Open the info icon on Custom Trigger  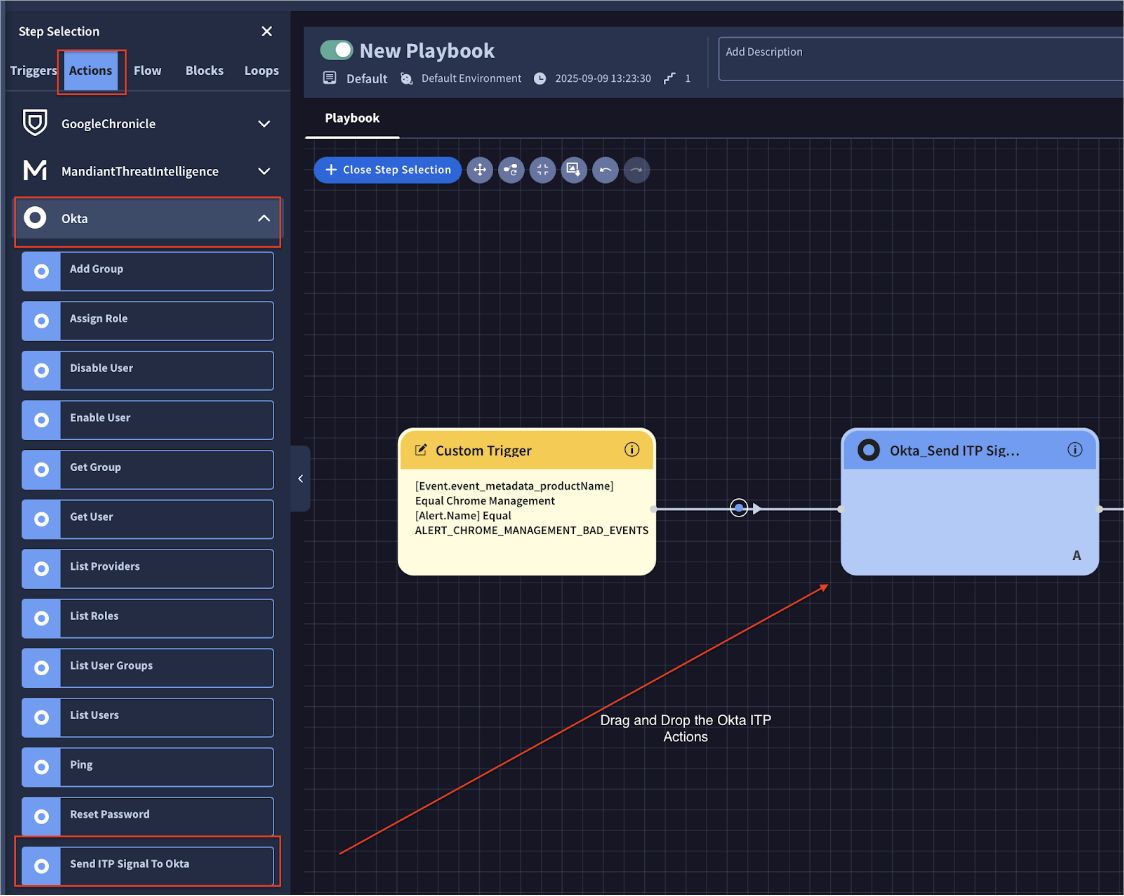click(632, 450)
